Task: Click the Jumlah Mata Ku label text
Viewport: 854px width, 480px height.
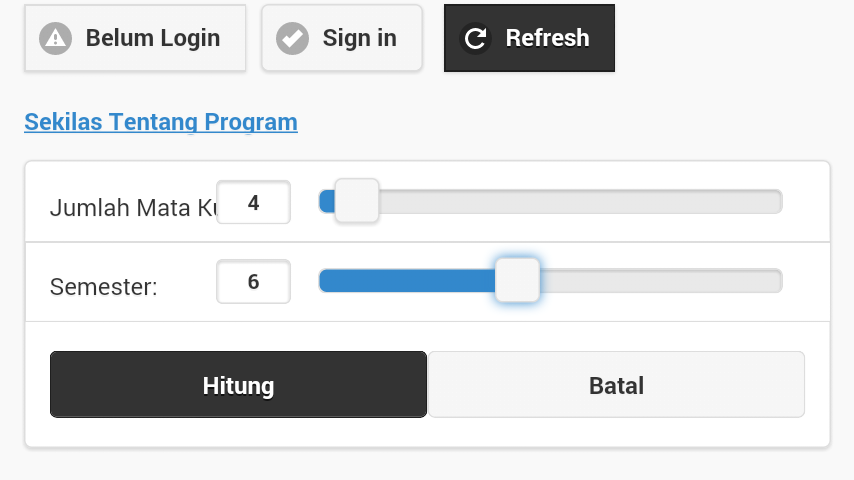Action: pos(133,208)
